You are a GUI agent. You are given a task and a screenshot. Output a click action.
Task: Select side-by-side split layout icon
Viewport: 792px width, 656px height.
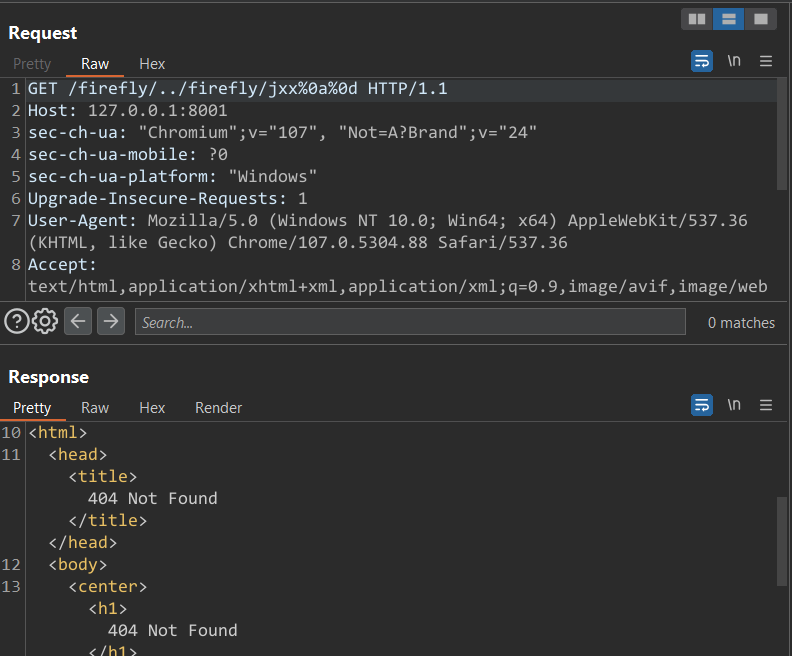(x=697, y=19)
